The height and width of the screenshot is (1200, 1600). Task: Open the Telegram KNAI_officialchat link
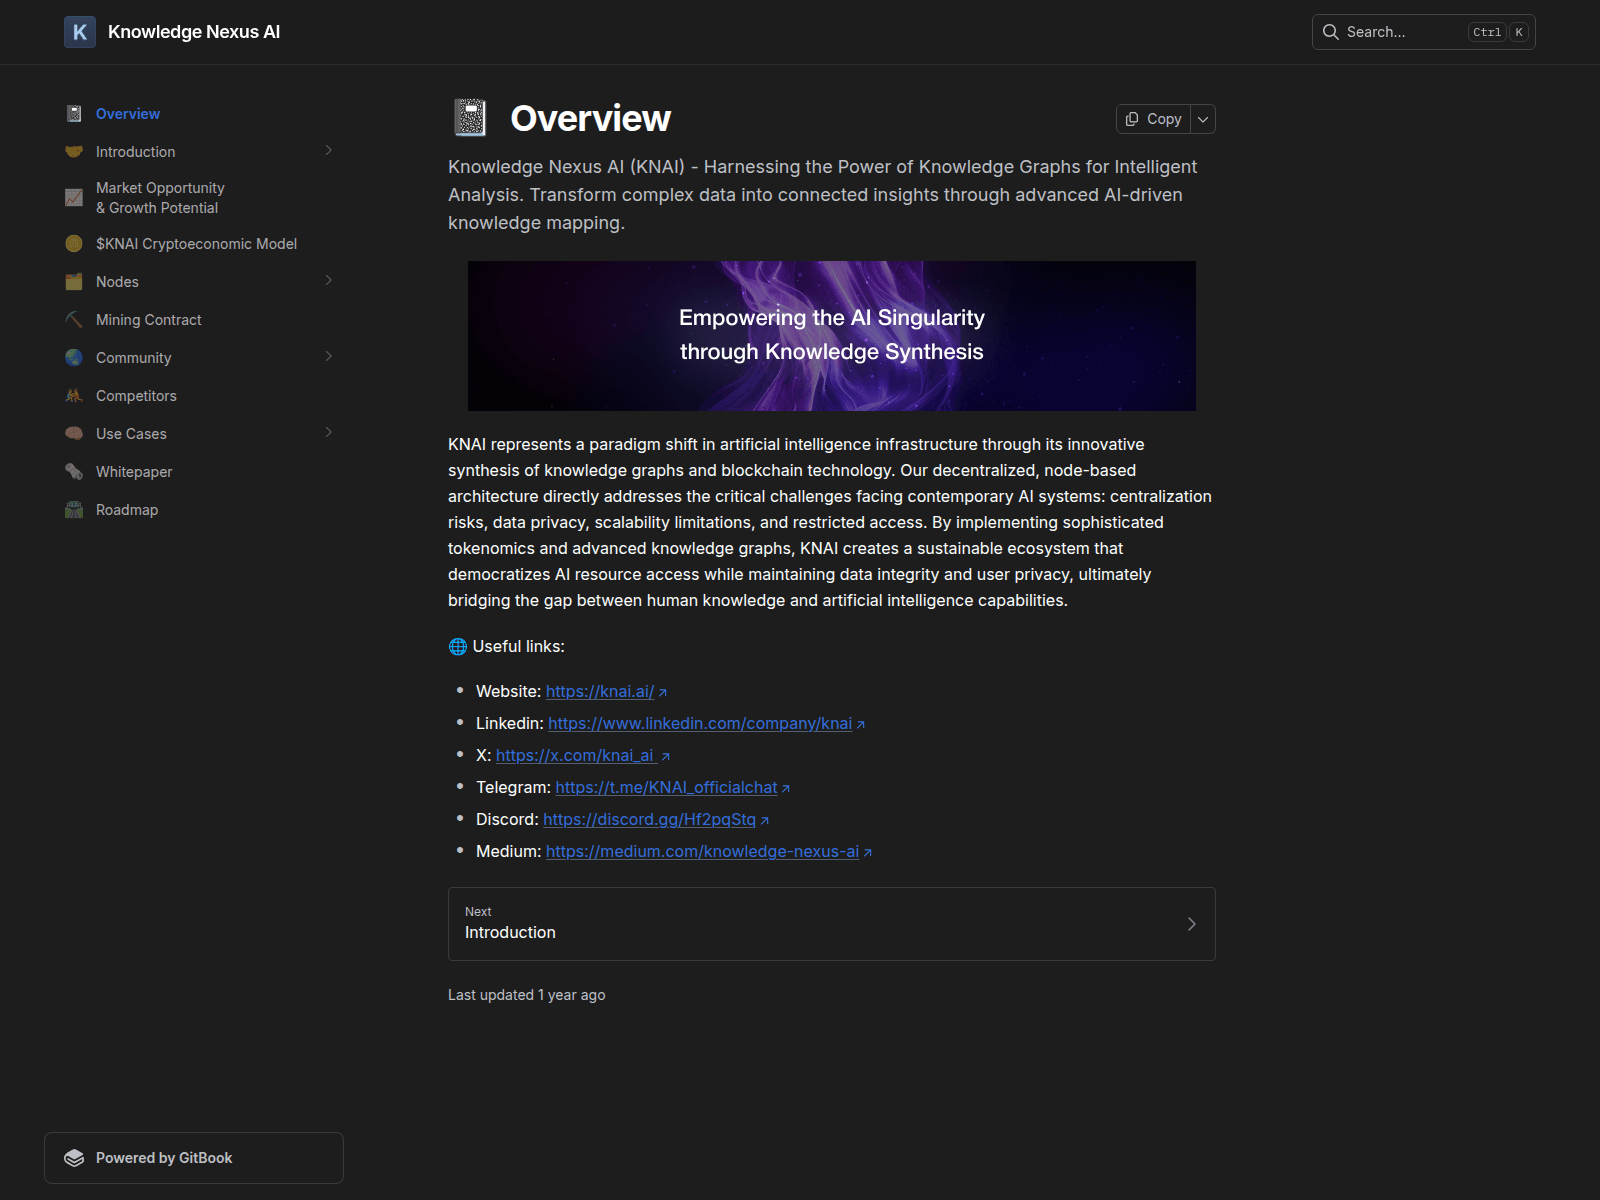[666, 787]
